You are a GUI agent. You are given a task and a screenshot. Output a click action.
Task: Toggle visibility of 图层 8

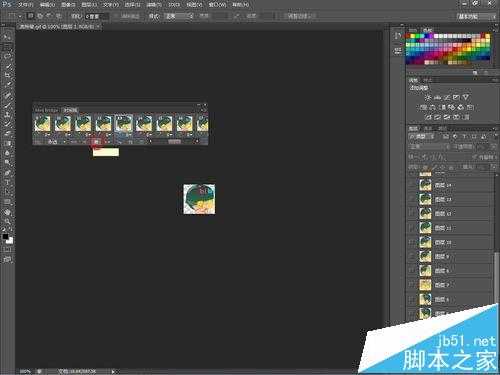pyautogui.click(x=413, y=271)
